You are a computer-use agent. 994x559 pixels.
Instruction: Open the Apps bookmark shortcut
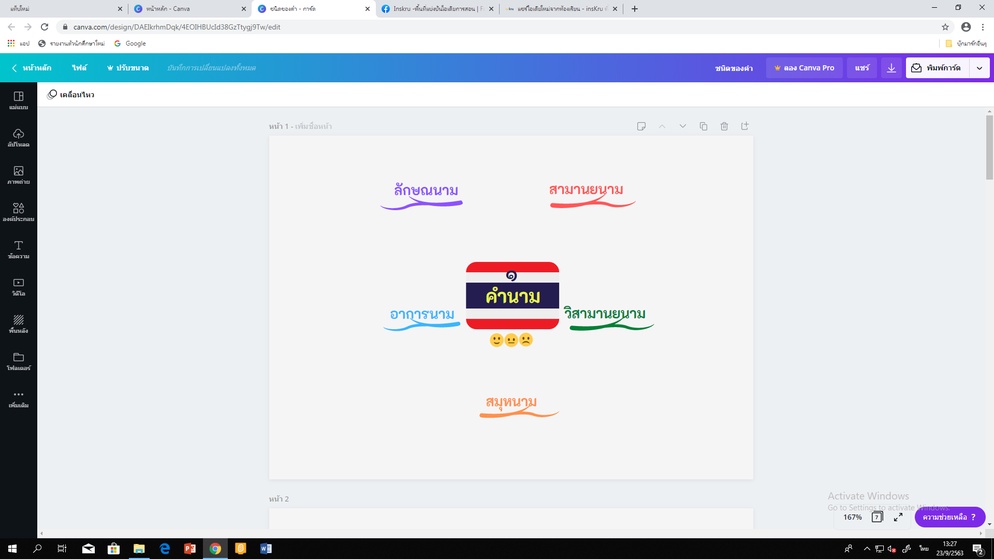point(18,44)
